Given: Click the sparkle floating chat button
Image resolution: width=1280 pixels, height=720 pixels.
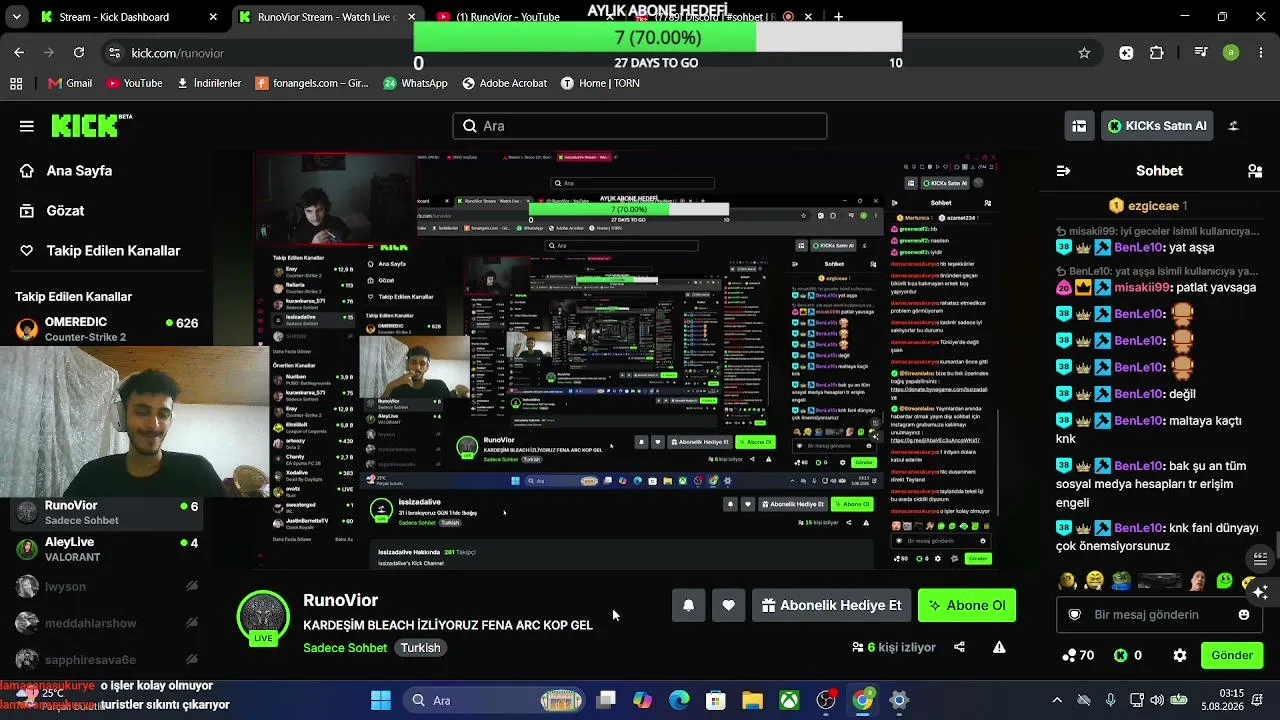Looking at the screenshot, I should [1260, 591].
